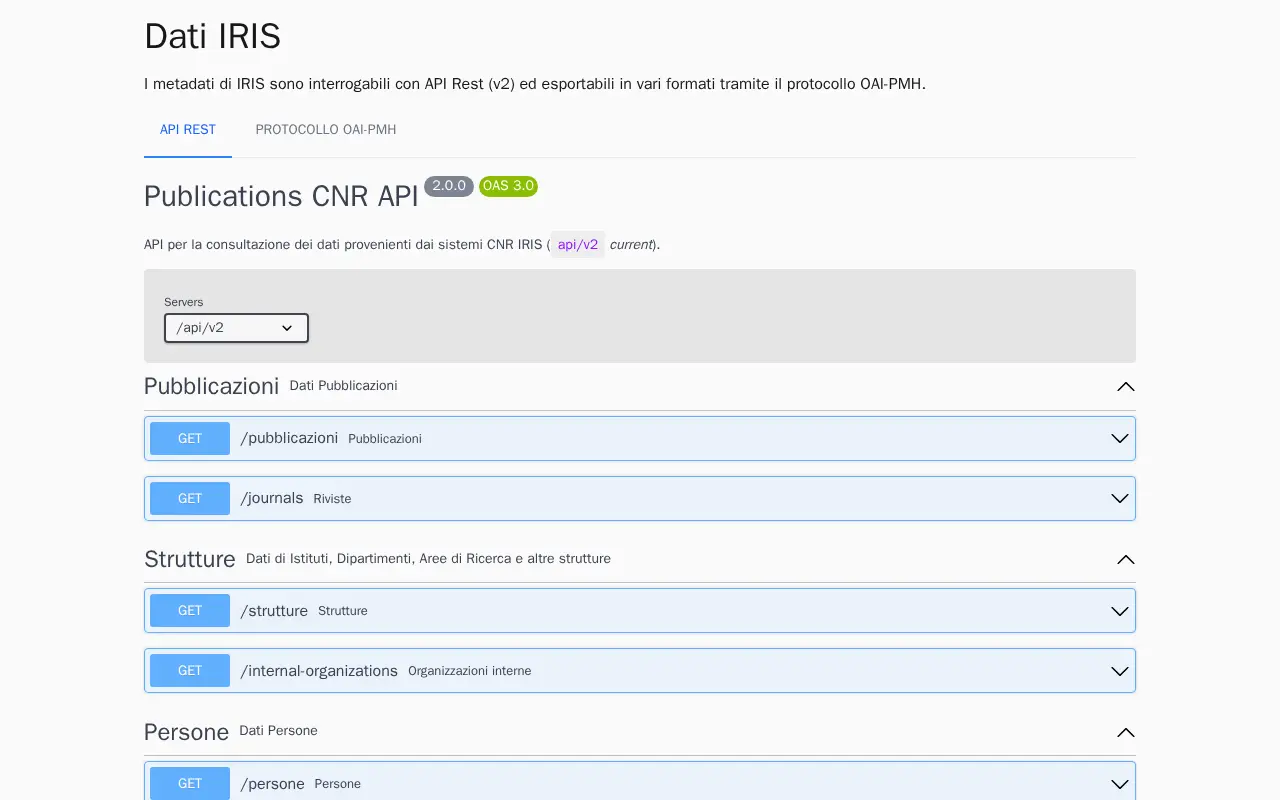The width and height of the screenshot is (1280, 800).
Task: Click the api/v2 code snippet
Action: click(x=578, y=245)
